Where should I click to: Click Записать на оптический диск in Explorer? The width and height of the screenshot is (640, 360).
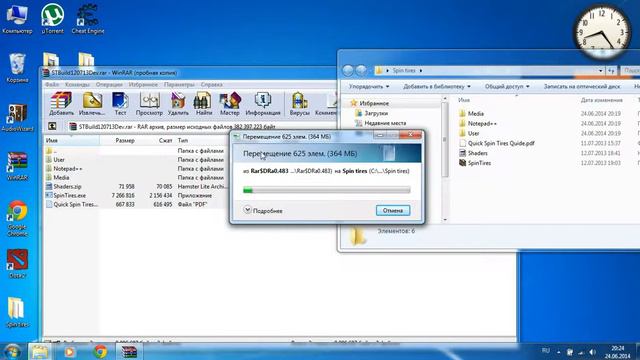point(582,87)
